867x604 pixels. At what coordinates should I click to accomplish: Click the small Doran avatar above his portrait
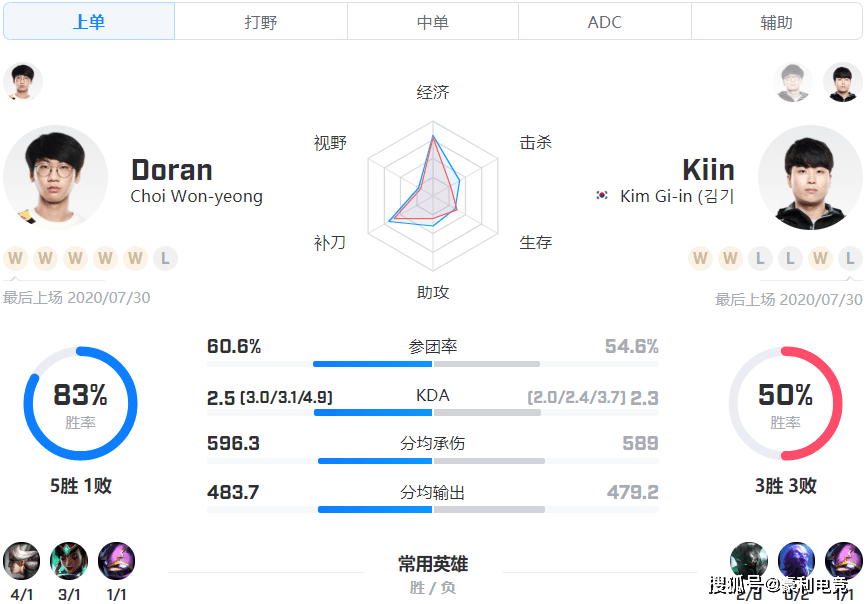point(22,82)
